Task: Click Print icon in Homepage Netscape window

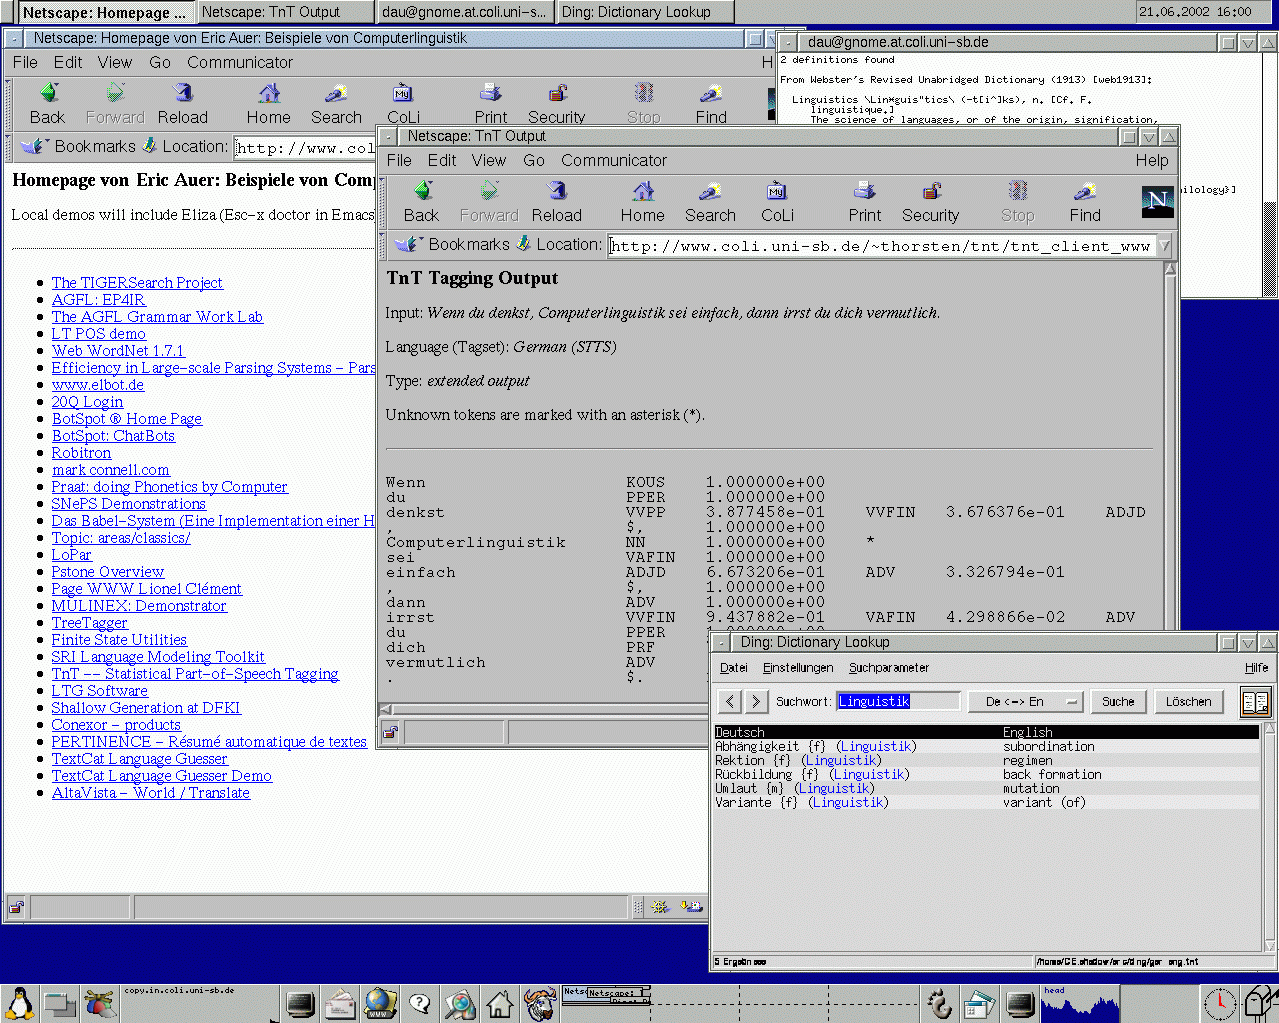Action: point(490,92)
